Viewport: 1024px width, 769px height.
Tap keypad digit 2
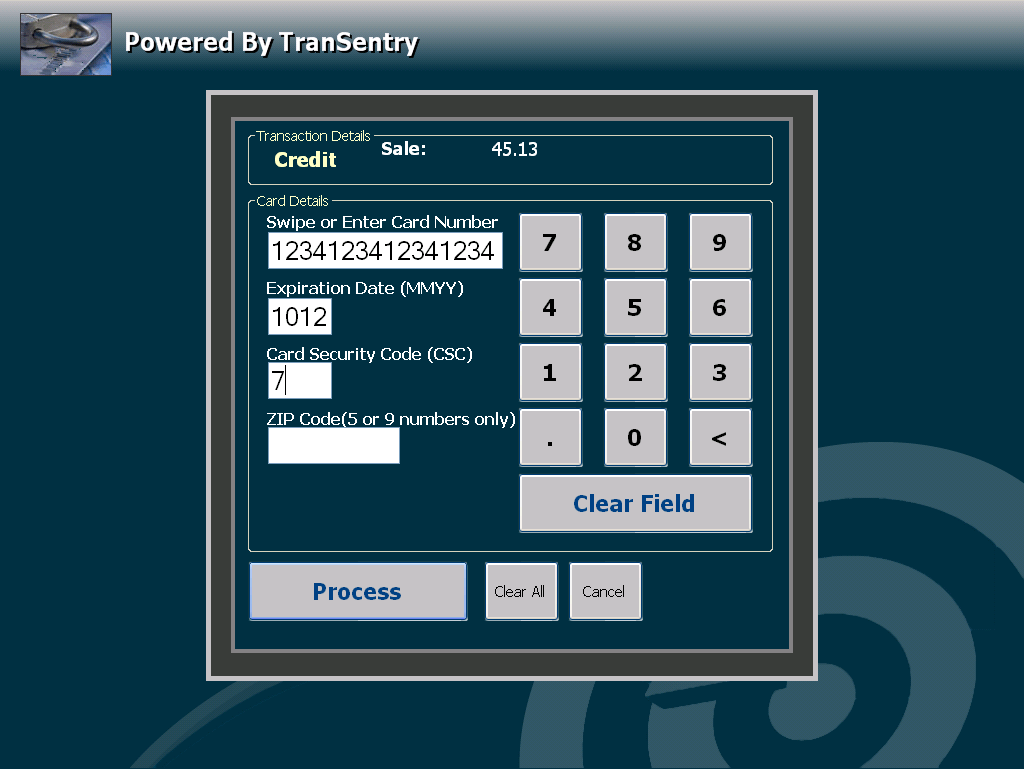635,373
